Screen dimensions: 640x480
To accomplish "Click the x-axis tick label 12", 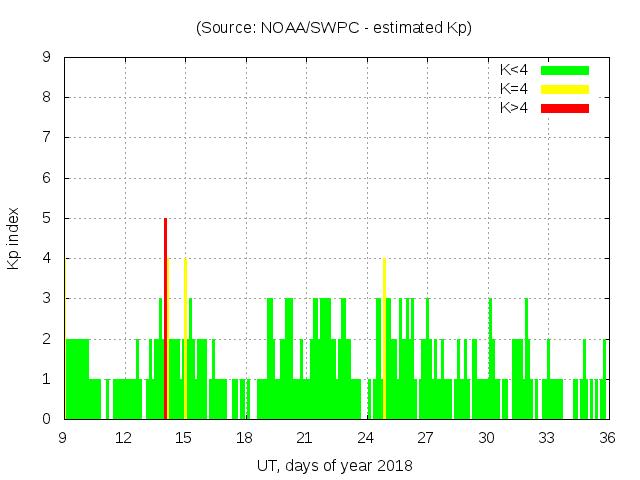I will (x=124, y=438).
